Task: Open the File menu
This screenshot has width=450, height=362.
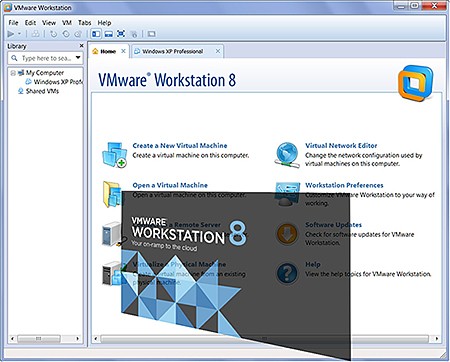Action: click(13, 23)
